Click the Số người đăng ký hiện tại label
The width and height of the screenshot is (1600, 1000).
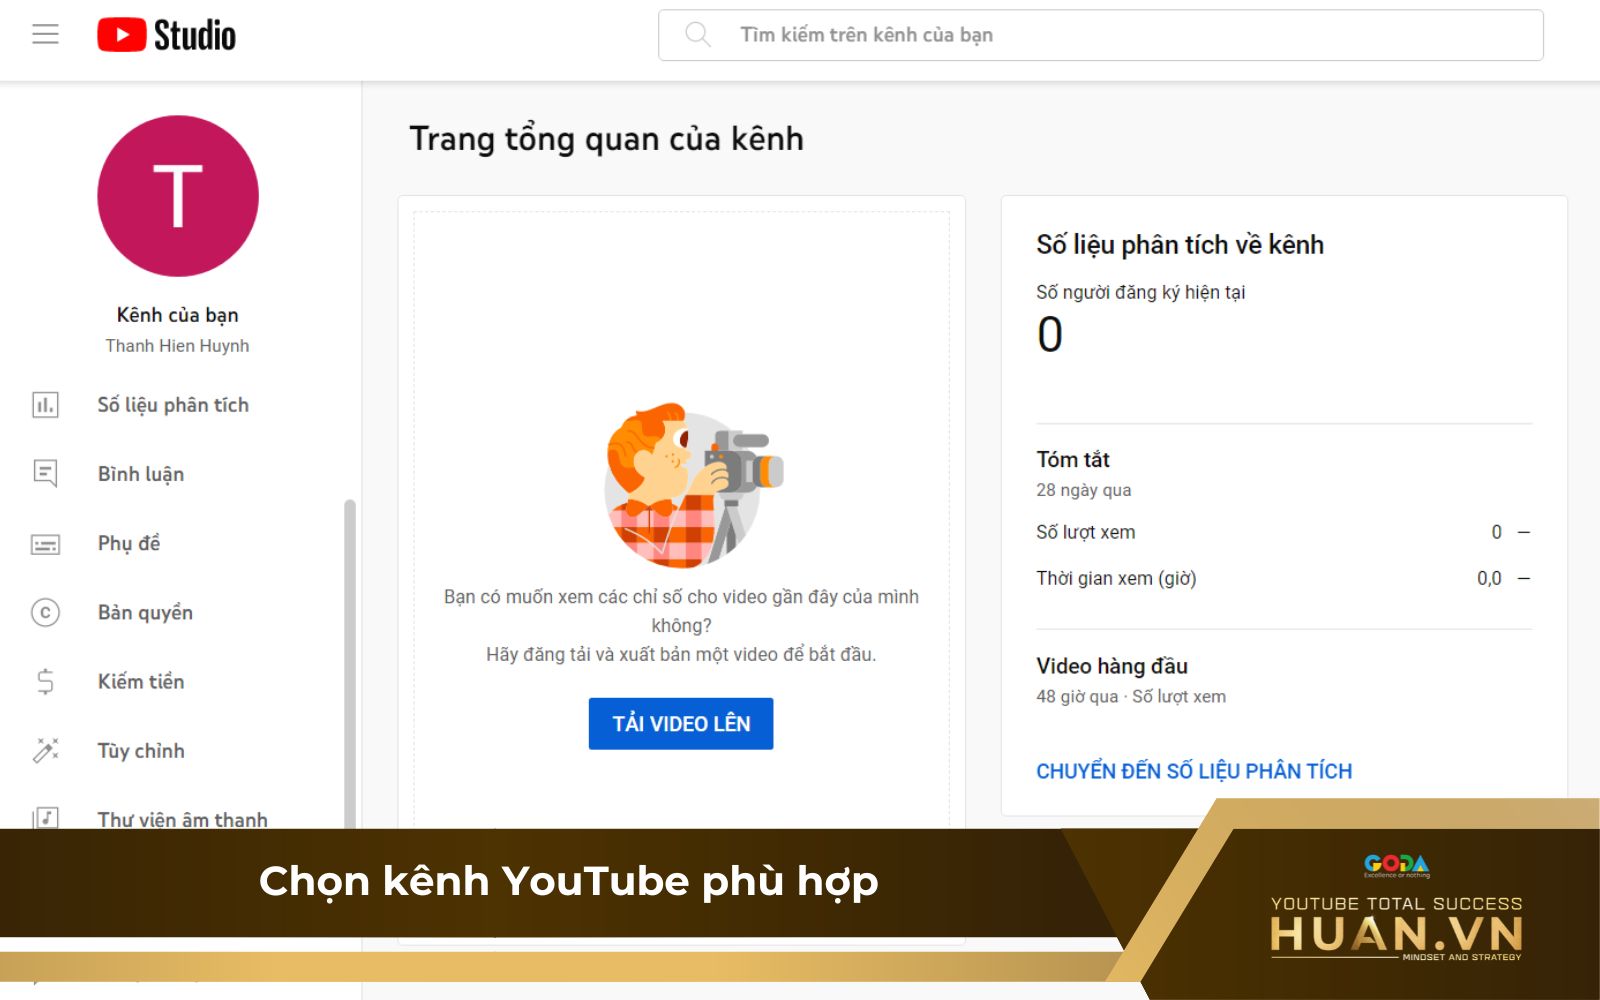click(x=1141, y=292)
